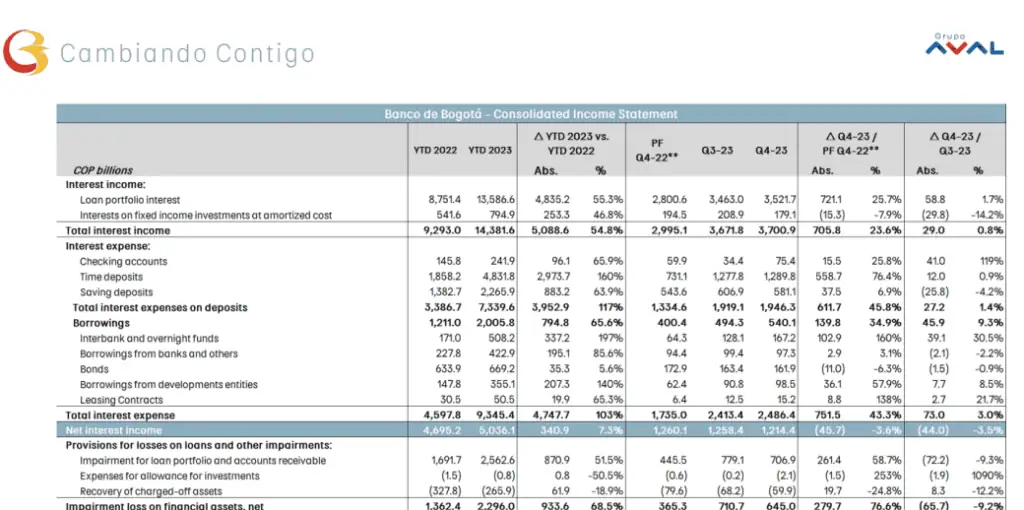
Task: Click 'Borrowings from banks and others' label
Action: click(x=159, y=353)
